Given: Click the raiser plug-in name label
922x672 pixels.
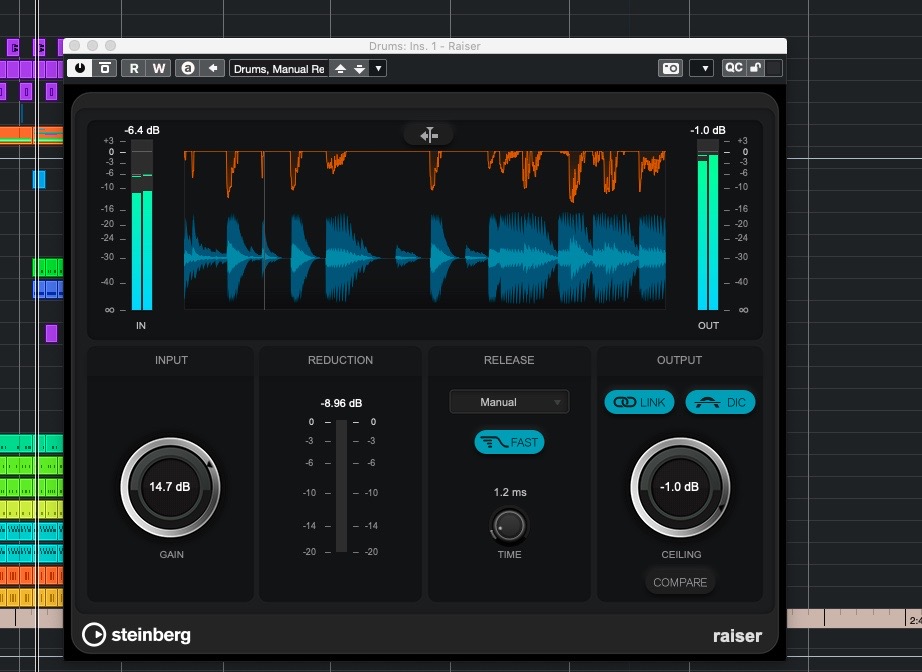Looking at the screenshot, I should point(737,636).
